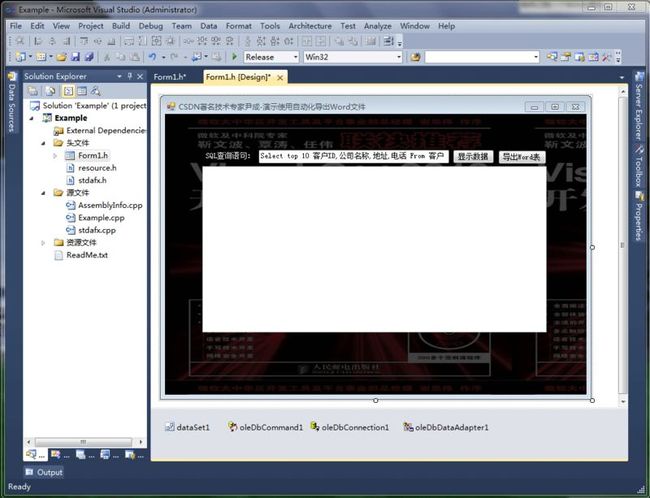Click the Align Lefts layout icon
This screenshot has width=650, height=498.
(38, 41)
